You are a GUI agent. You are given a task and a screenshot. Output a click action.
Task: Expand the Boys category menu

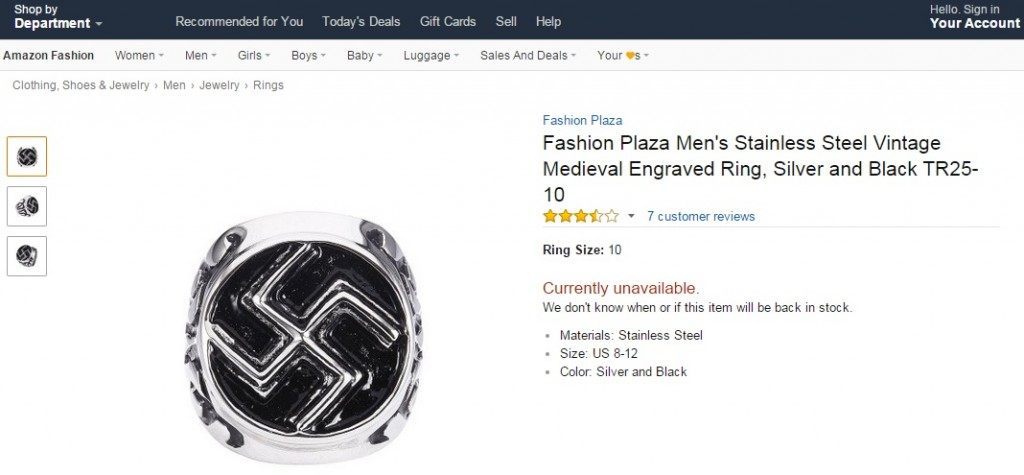308,56
